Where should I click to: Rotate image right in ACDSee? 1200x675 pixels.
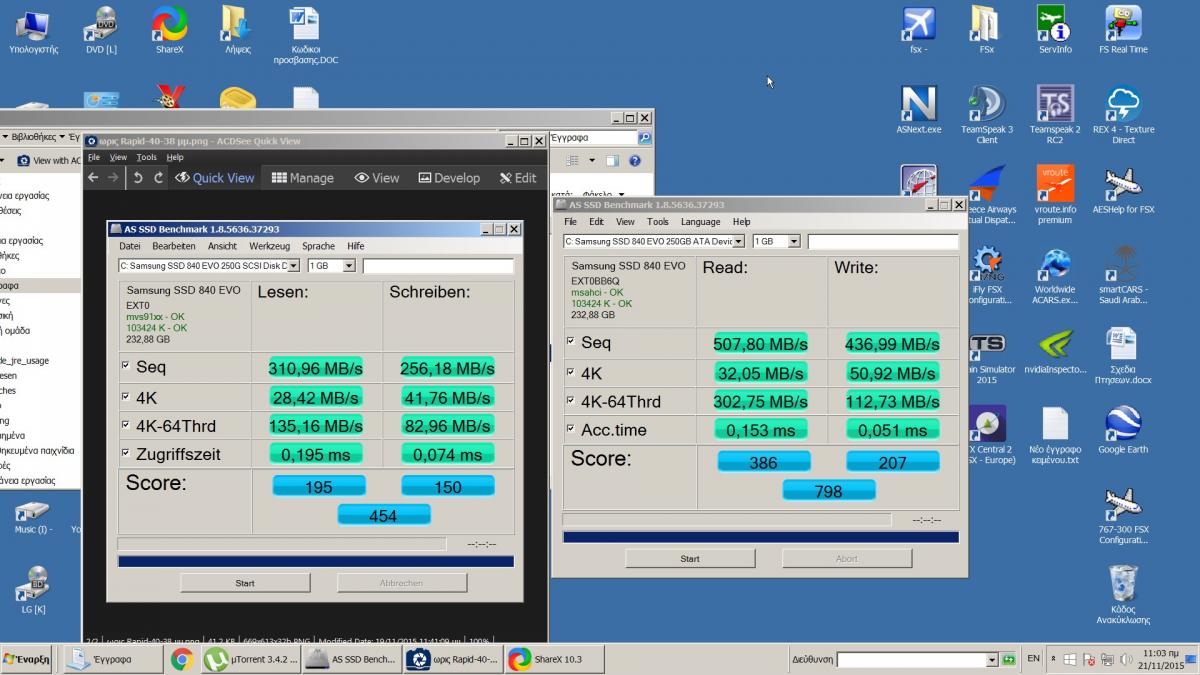tap(158, 178)
